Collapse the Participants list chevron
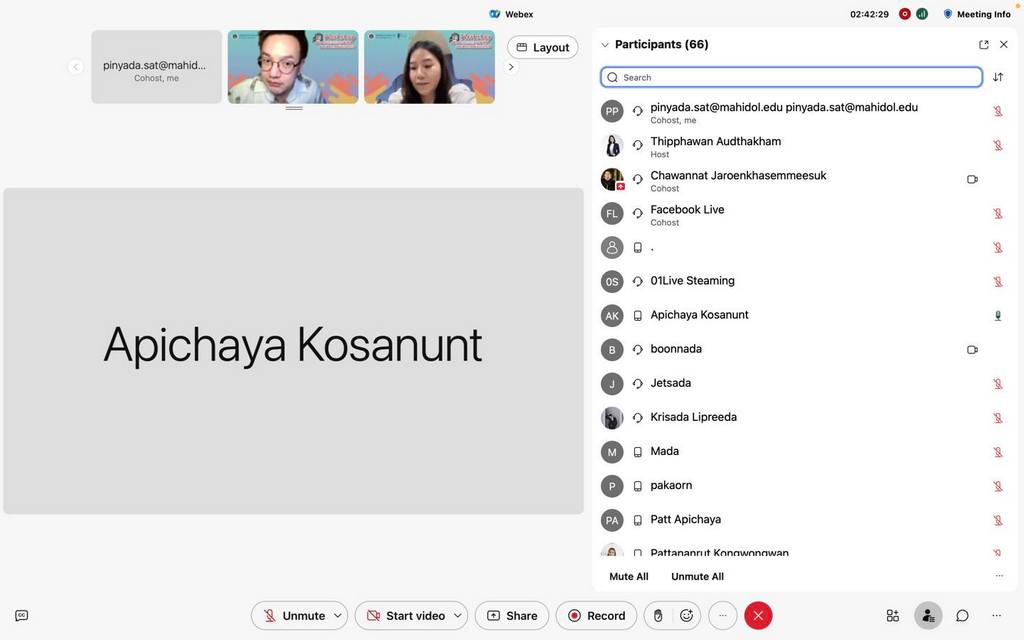The width and height of the screenshot is (1024, 640). (x=605, y=45)
